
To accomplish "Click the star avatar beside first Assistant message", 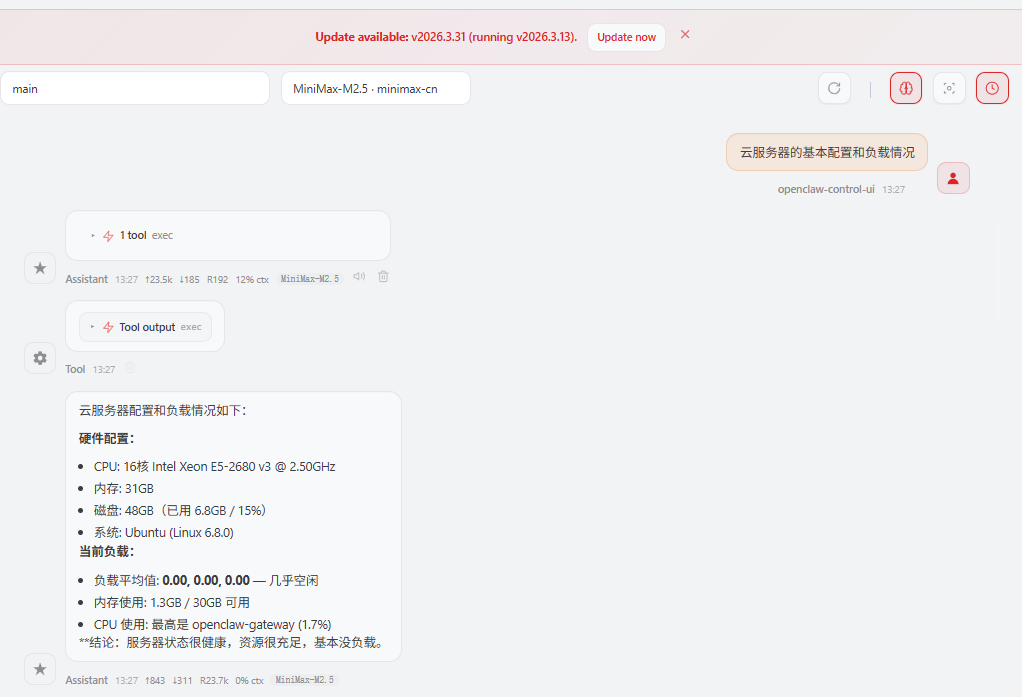I will click(x=40, y=268).
